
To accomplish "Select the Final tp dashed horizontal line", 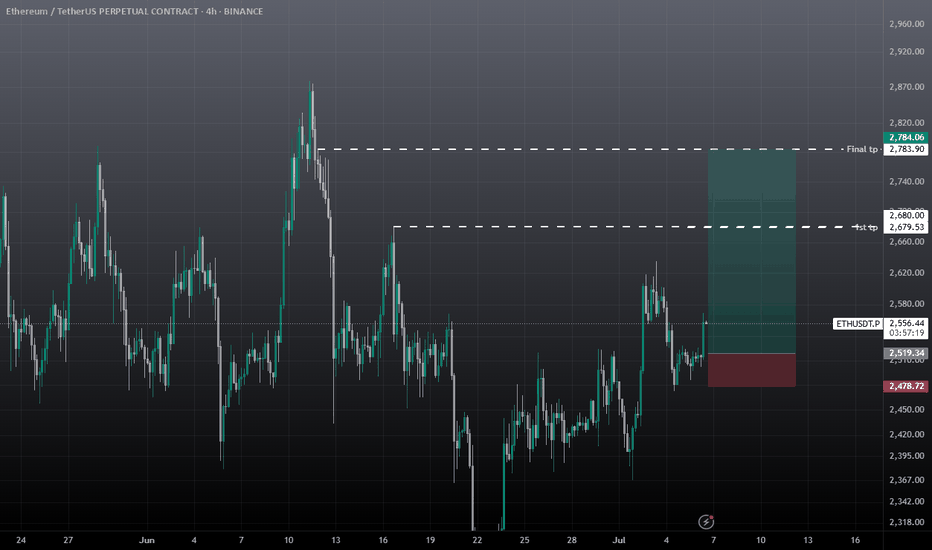I will tap(580, 149).
